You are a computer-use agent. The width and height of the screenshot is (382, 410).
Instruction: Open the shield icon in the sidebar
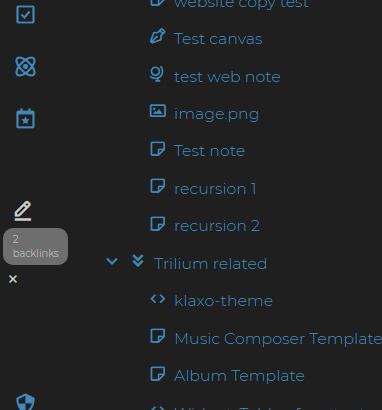coord(25,402)
